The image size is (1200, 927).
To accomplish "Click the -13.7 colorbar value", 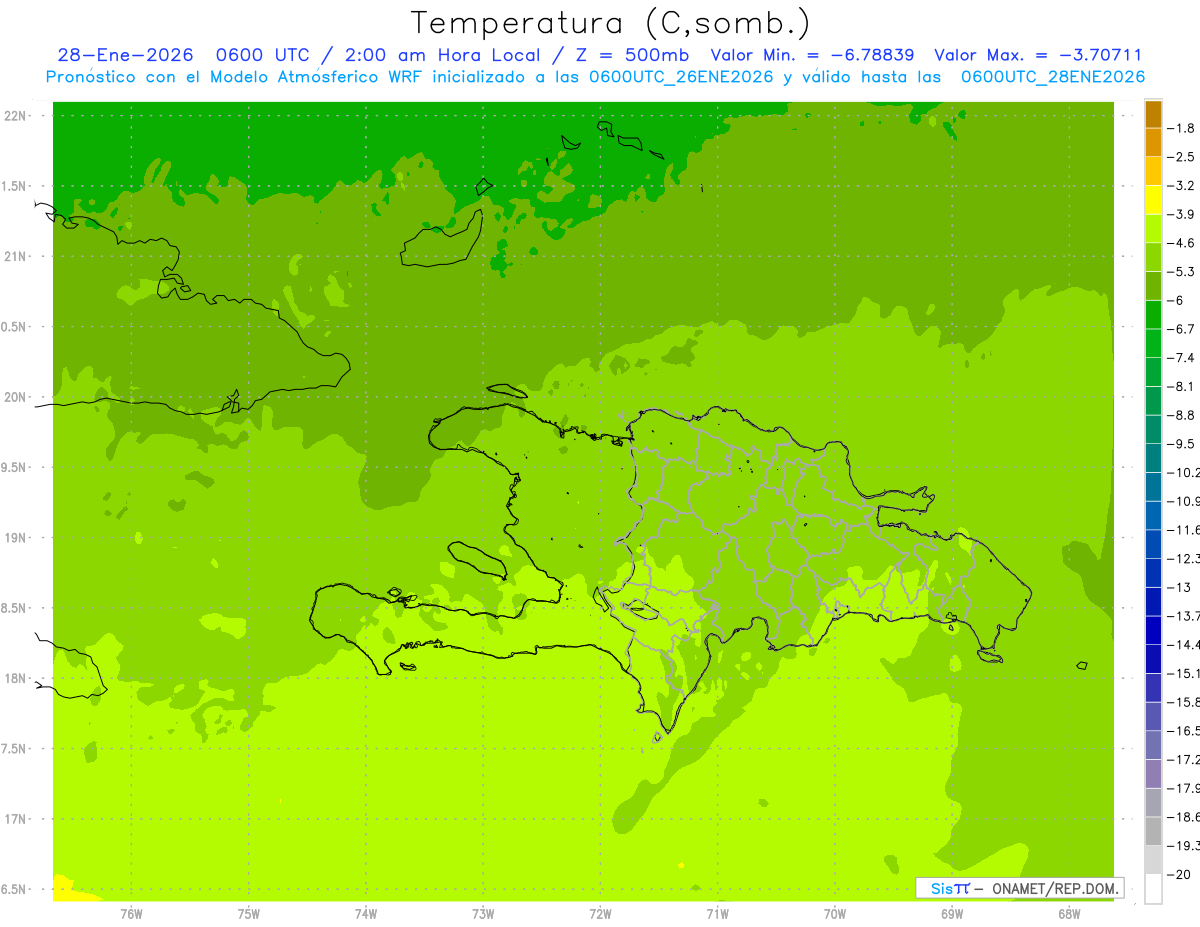I will pyautogui.click(x=1184, y=616).
